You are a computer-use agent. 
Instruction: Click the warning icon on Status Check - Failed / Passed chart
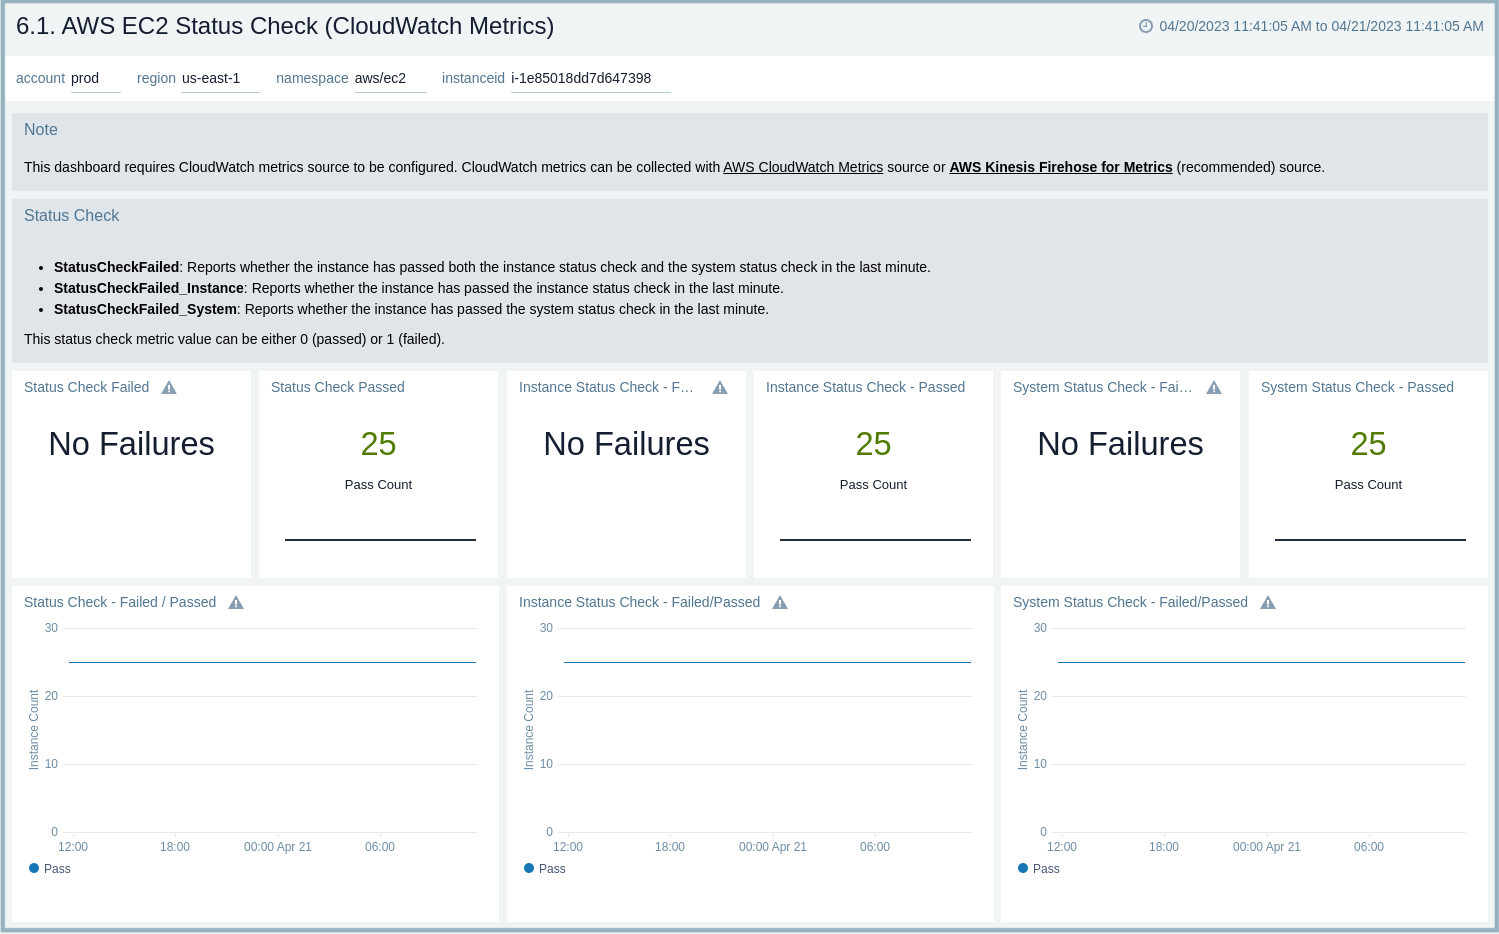236,602
